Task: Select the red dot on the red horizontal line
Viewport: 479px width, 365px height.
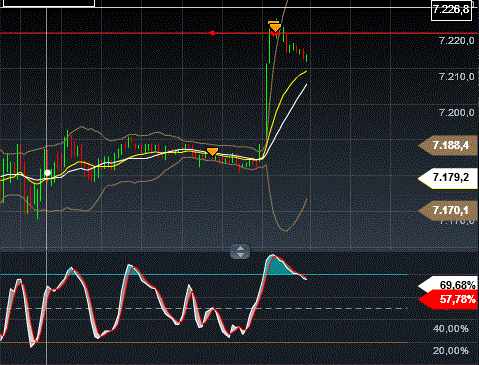Action: (213, 33)
